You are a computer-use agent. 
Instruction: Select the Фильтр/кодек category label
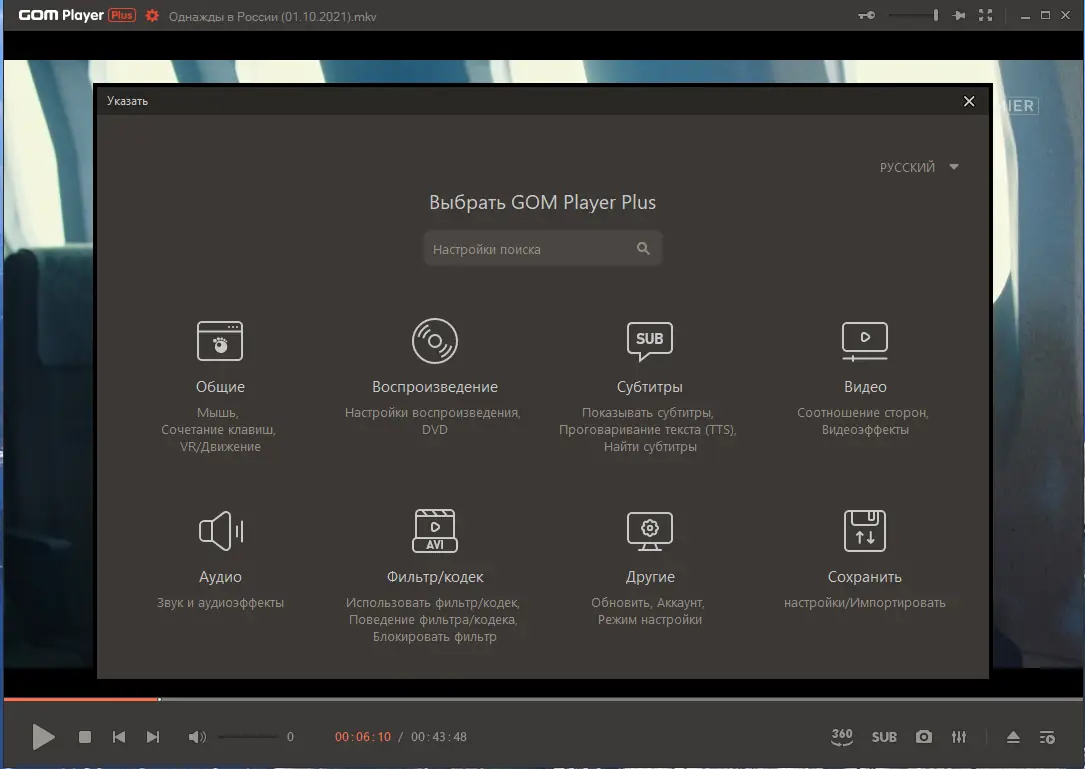click(435, 577)
